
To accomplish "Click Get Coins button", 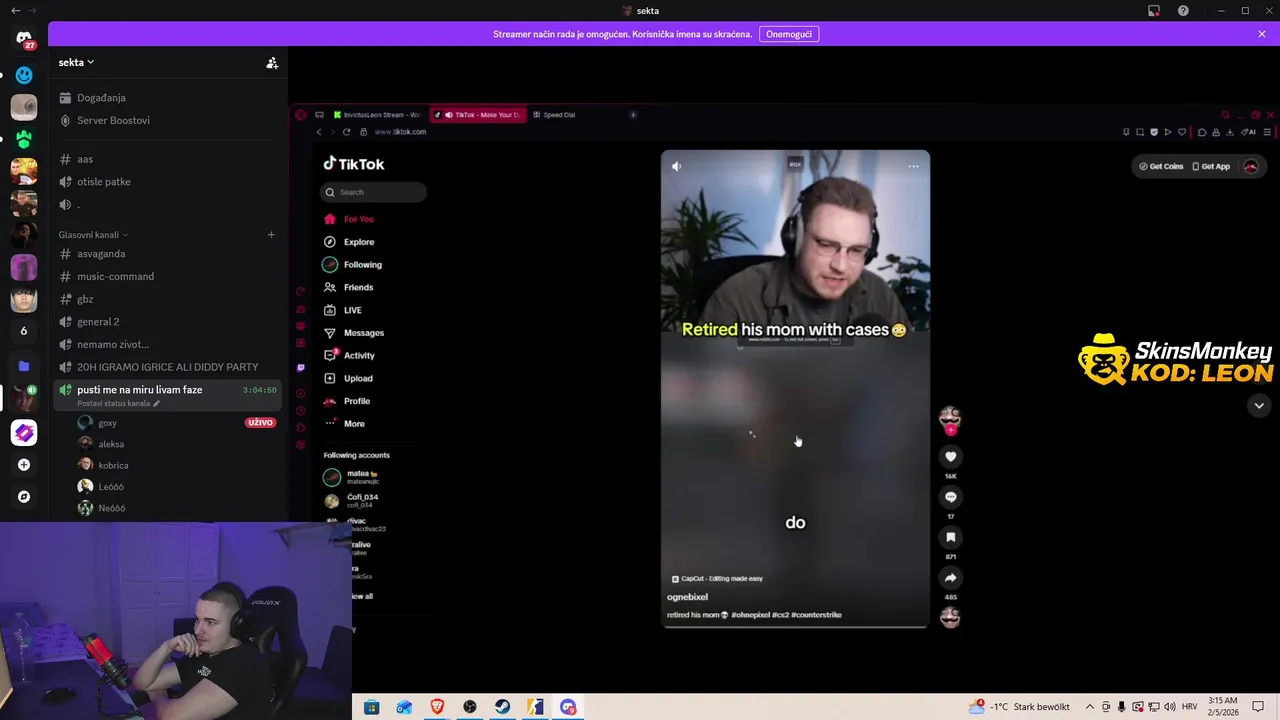I will [x=1161, y=166].
